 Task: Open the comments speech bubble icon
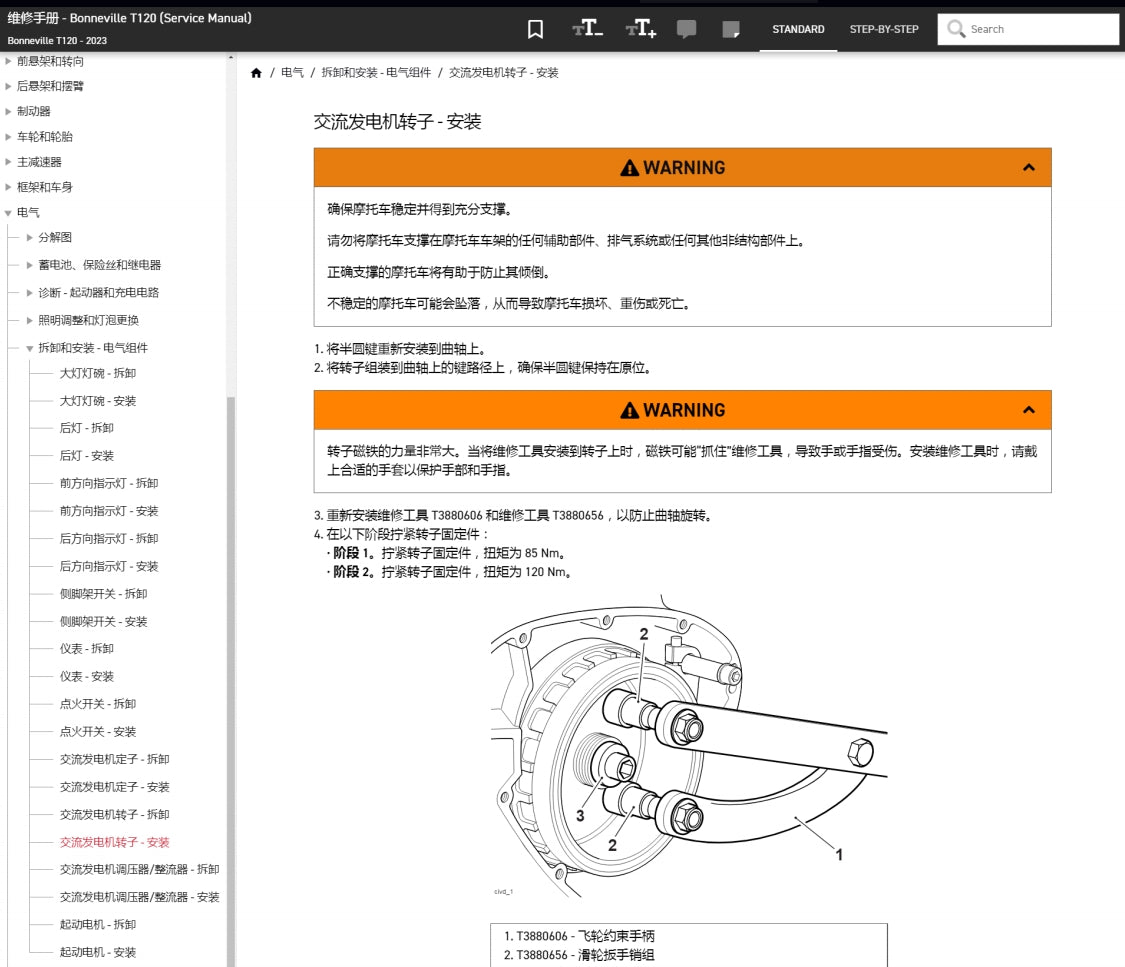click(687, 29)
